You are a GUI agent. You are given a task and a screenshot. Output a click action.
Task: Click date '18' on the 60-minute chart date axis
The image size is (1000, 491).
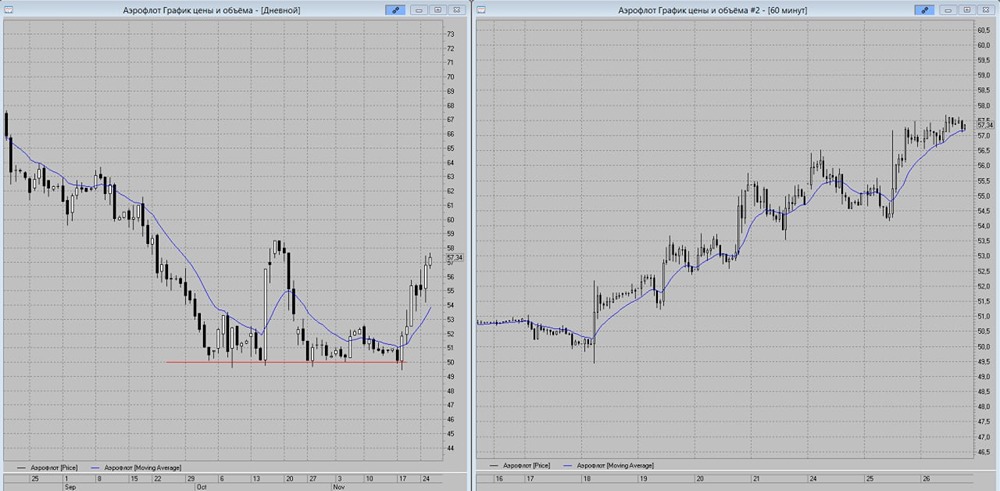pyautogui.click(x=587, y=478)
